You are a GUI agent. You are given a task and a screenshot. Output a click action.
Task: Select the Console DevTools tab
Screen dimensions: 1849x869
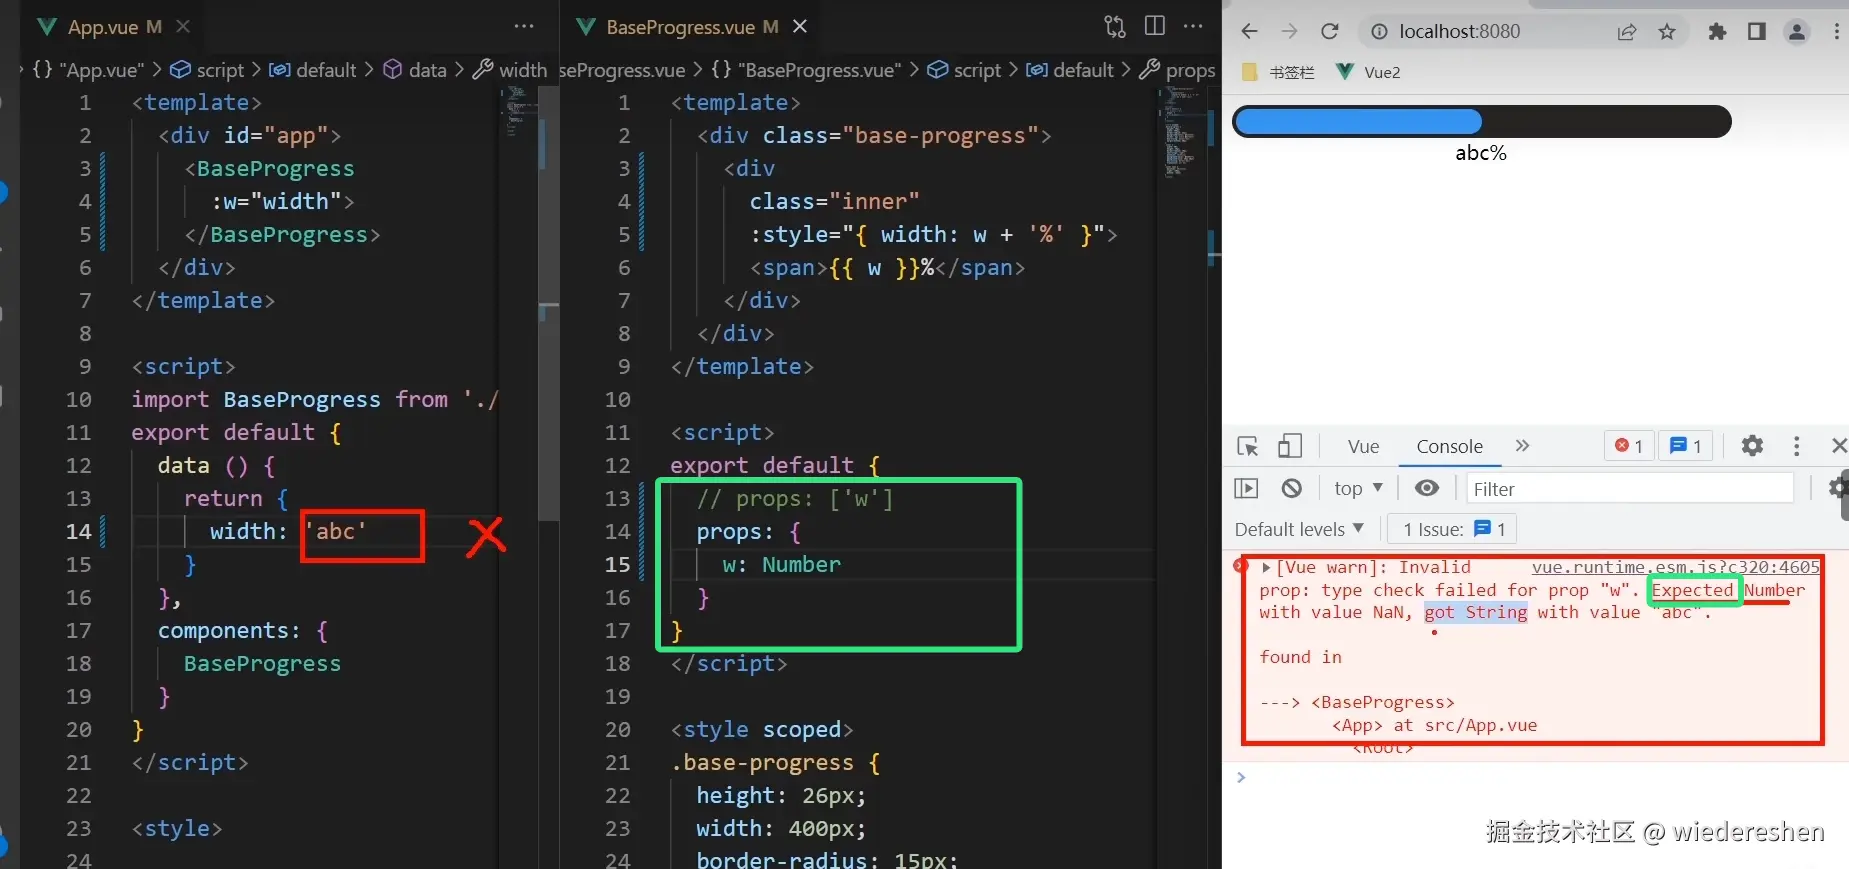point(1449,447)
